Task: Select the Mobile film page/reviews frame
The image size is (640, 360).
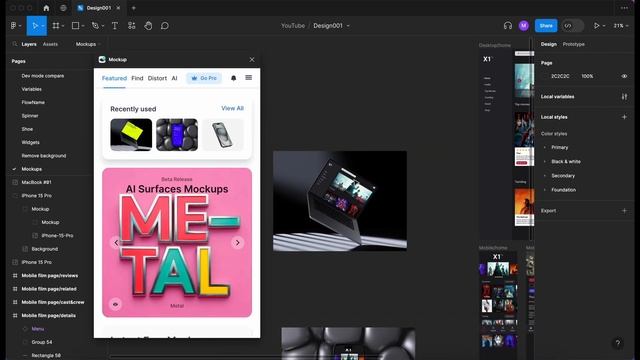Action: pos(49,276)
